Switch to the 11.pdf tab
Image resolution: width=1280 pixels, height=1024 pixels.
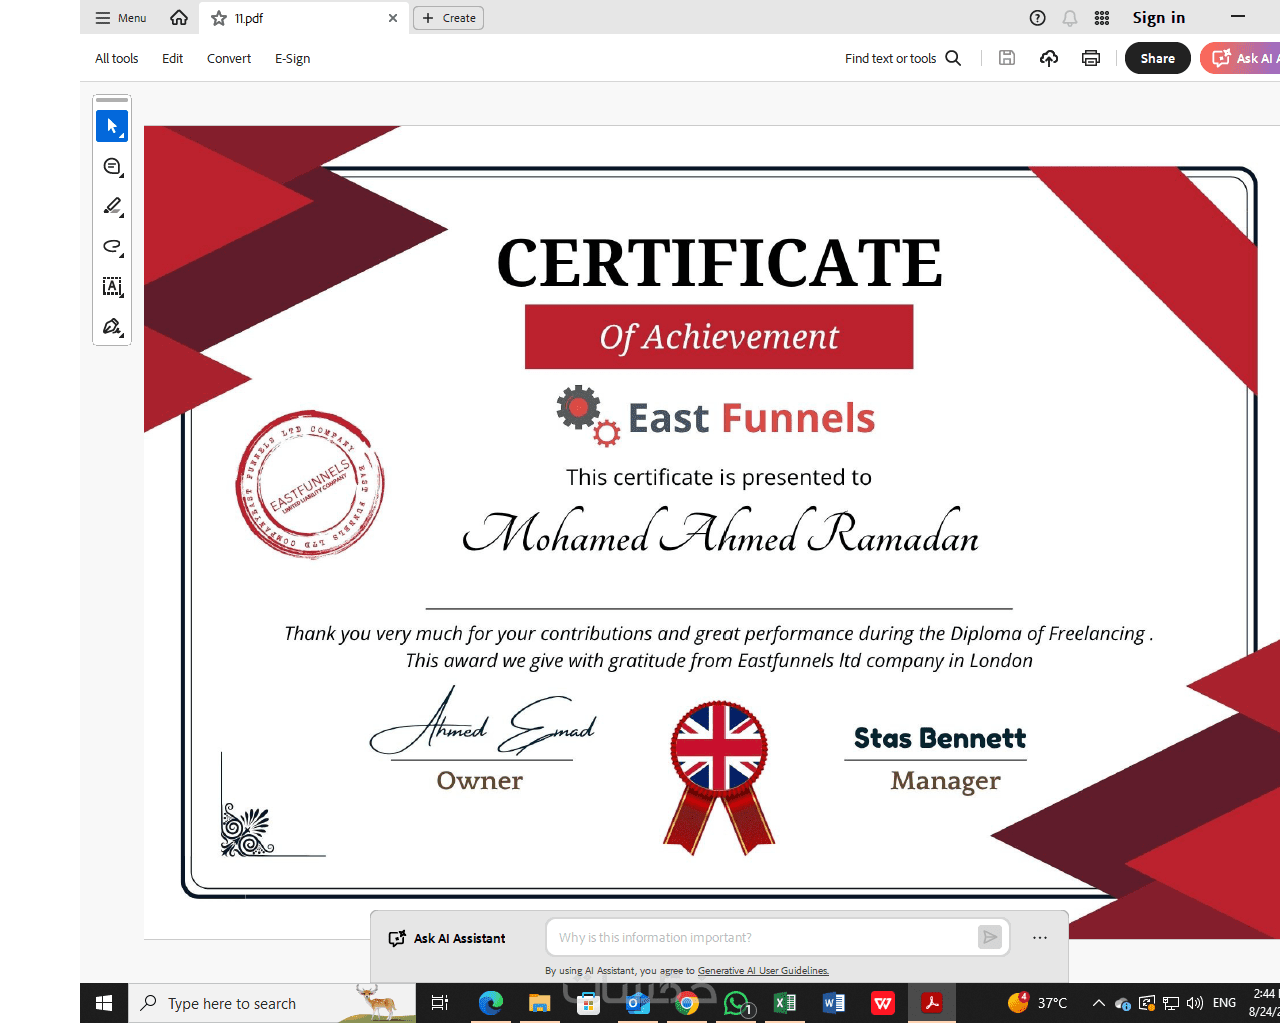pos(304,18)
